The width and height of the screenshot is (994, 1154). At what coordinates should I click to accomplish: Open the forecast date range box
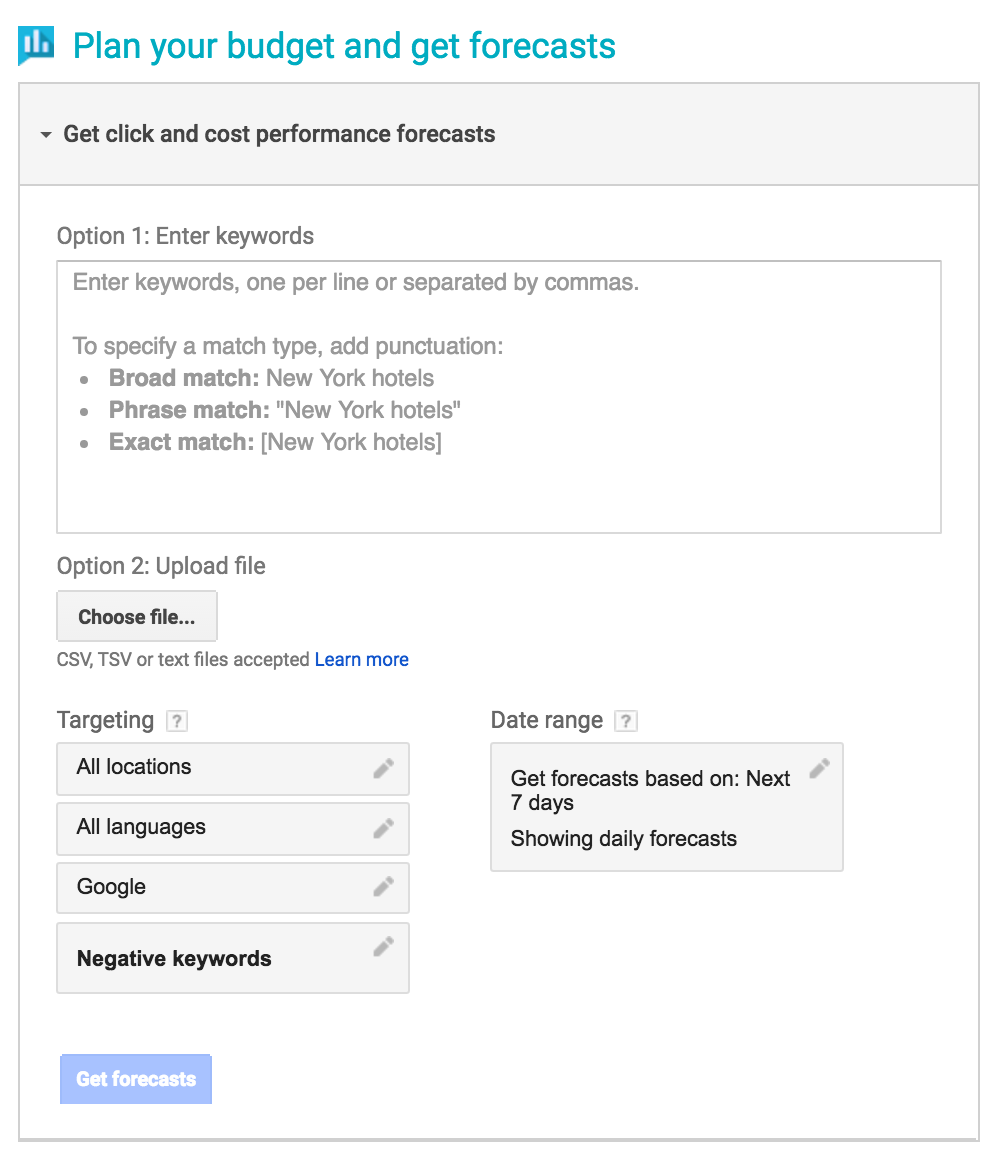[x=667, y=807]
